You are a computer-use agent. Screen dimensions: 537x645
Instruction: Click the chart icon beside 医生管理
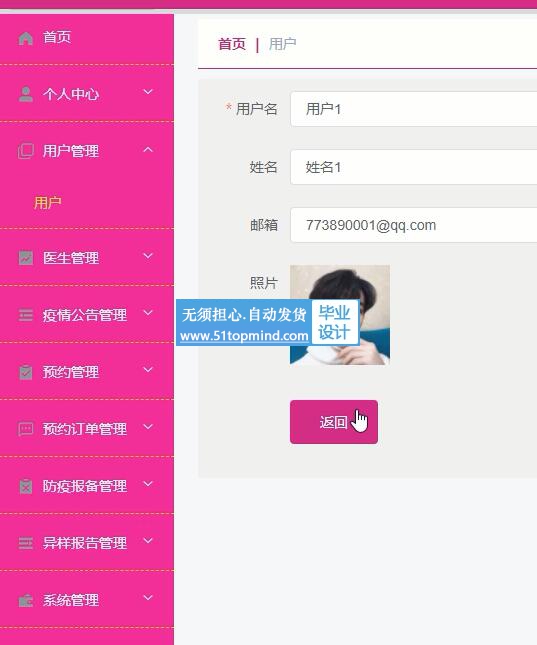point(26,258)
